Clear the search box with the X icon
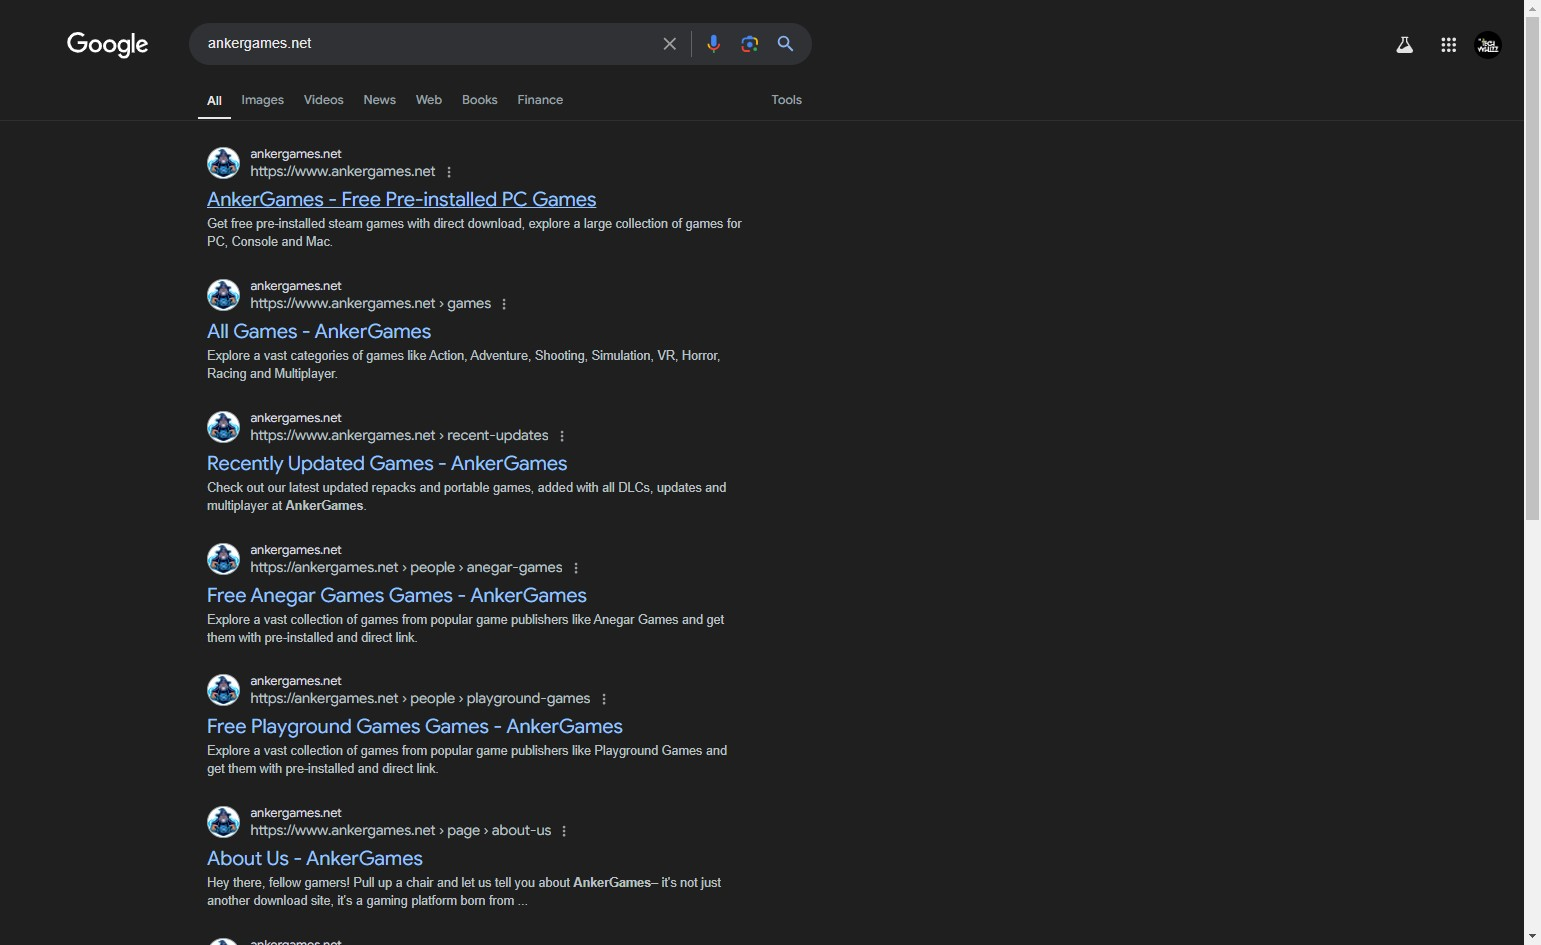This screenshot has height=945, width=1541. point(670,44)
